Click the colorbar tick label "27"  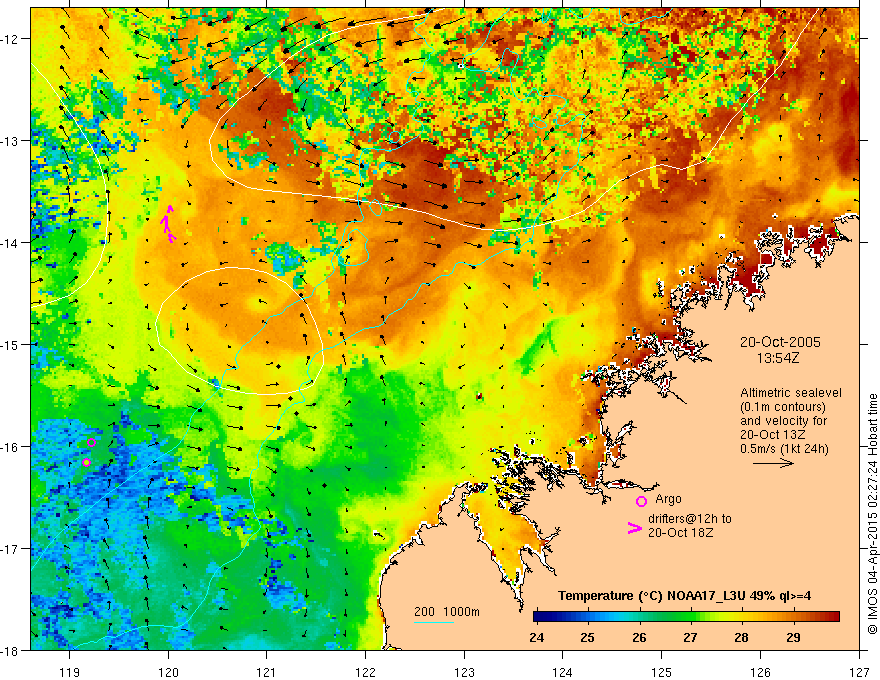[x=690, y=637]
